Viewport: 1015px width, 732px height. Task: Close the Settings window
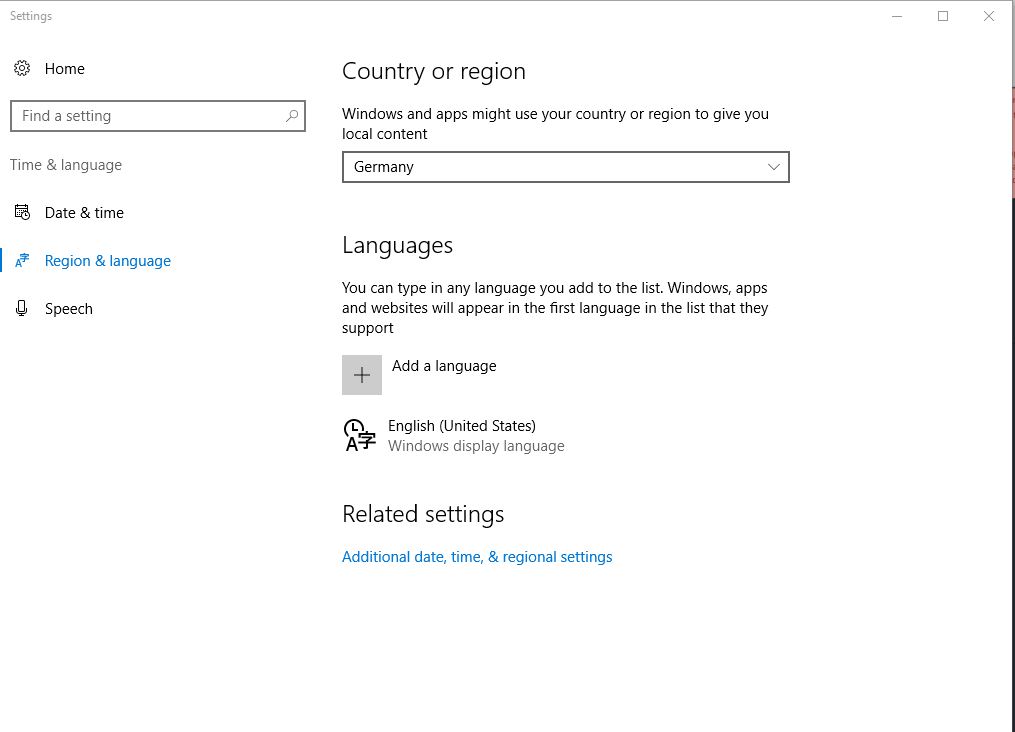tap(989, 16)
